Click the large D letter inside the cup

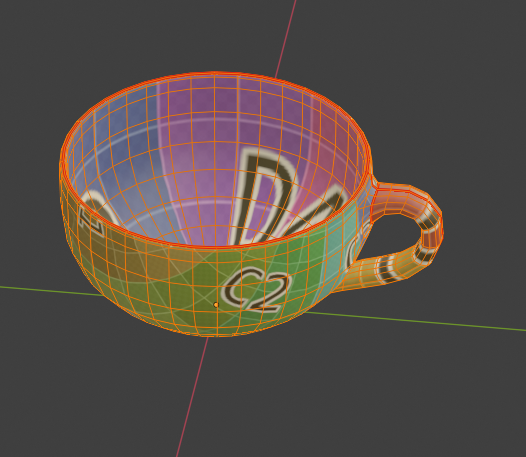265,195
